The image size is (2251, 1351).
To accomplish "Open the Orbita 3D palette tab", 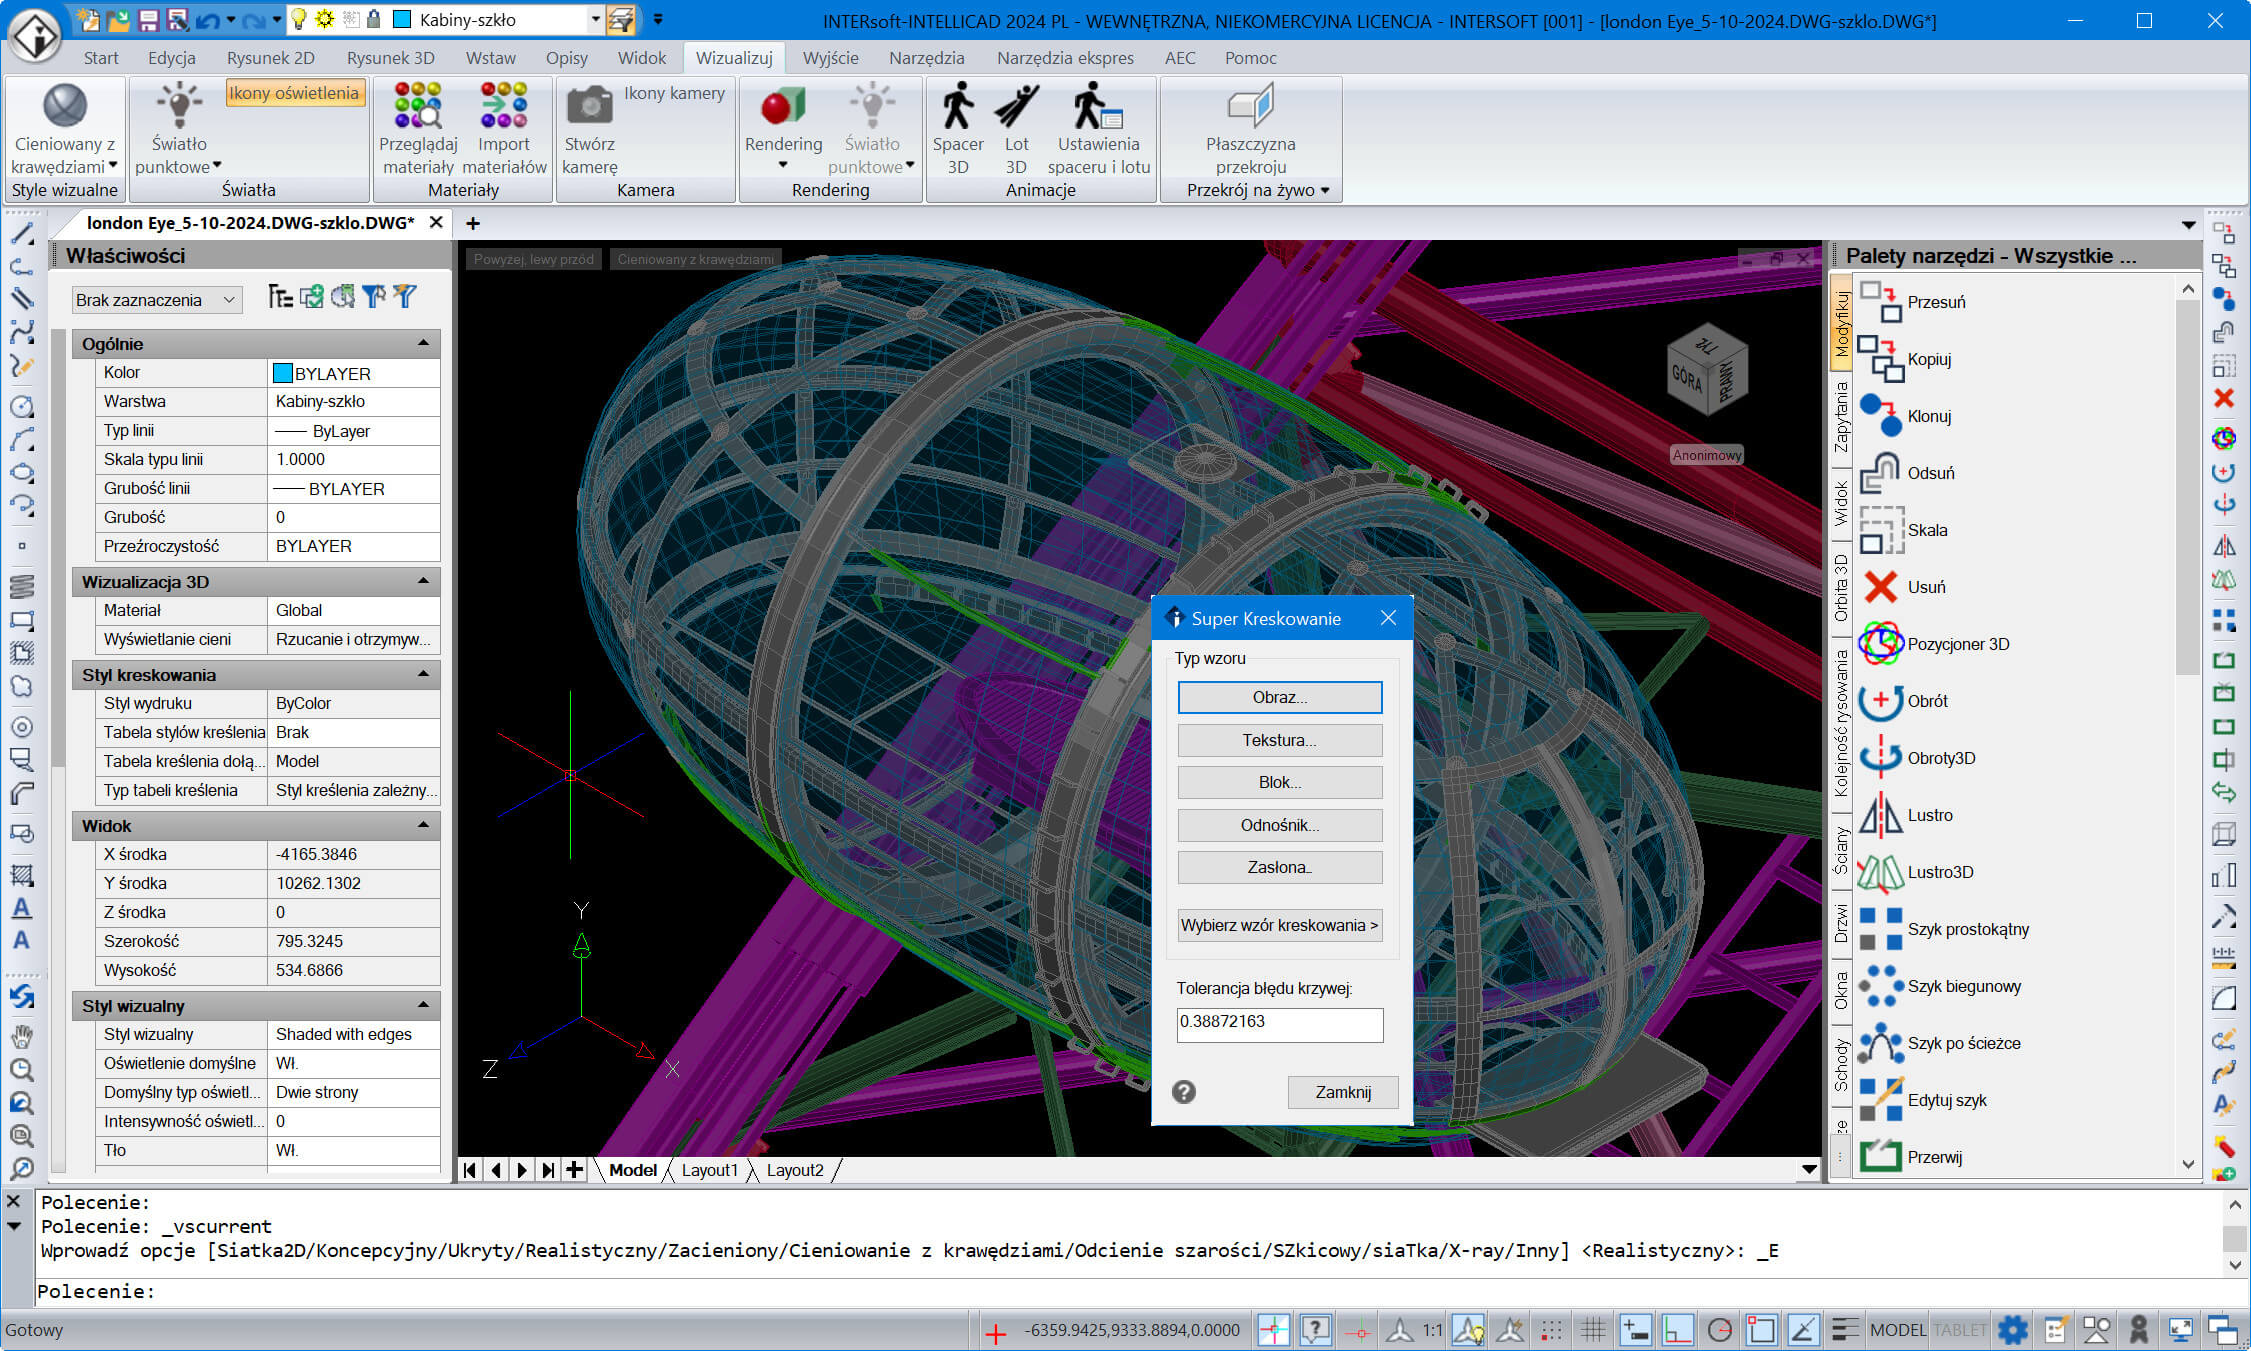I will coord(1841,588).
